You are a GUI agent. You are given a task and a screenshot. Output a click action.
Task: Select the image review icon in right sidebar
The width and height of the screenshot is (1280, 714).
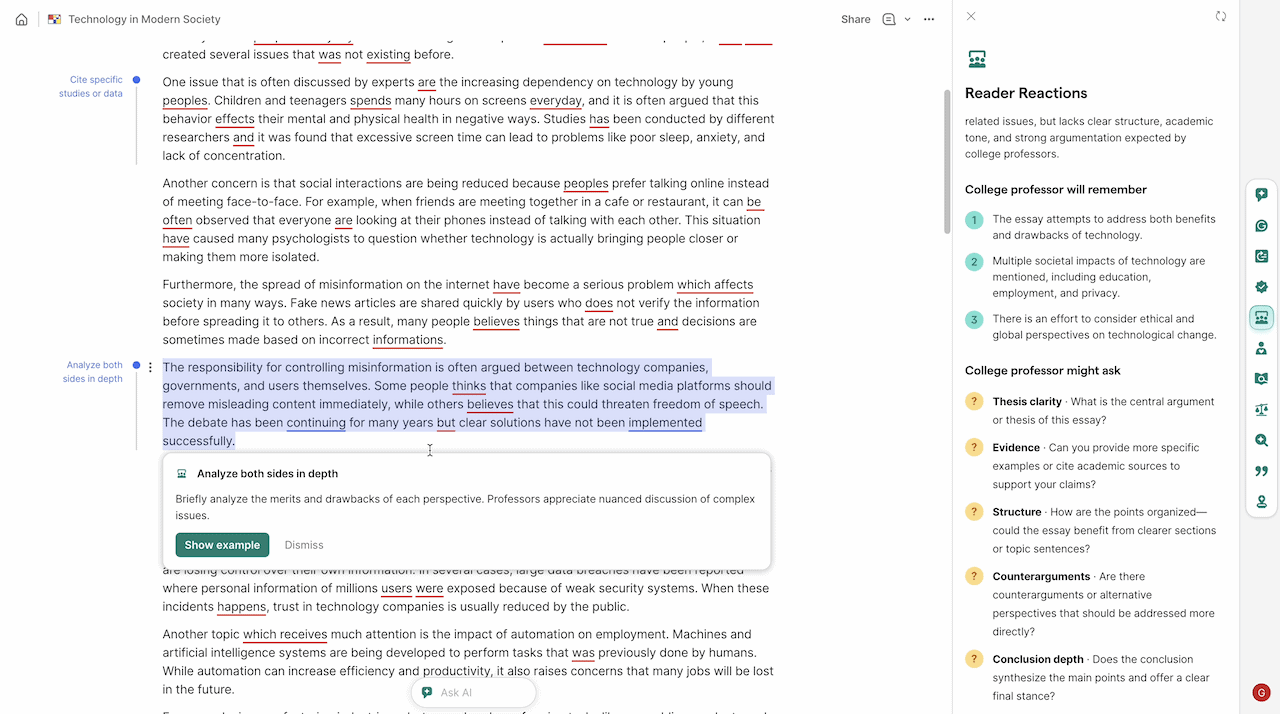(x=1261, y=379)
